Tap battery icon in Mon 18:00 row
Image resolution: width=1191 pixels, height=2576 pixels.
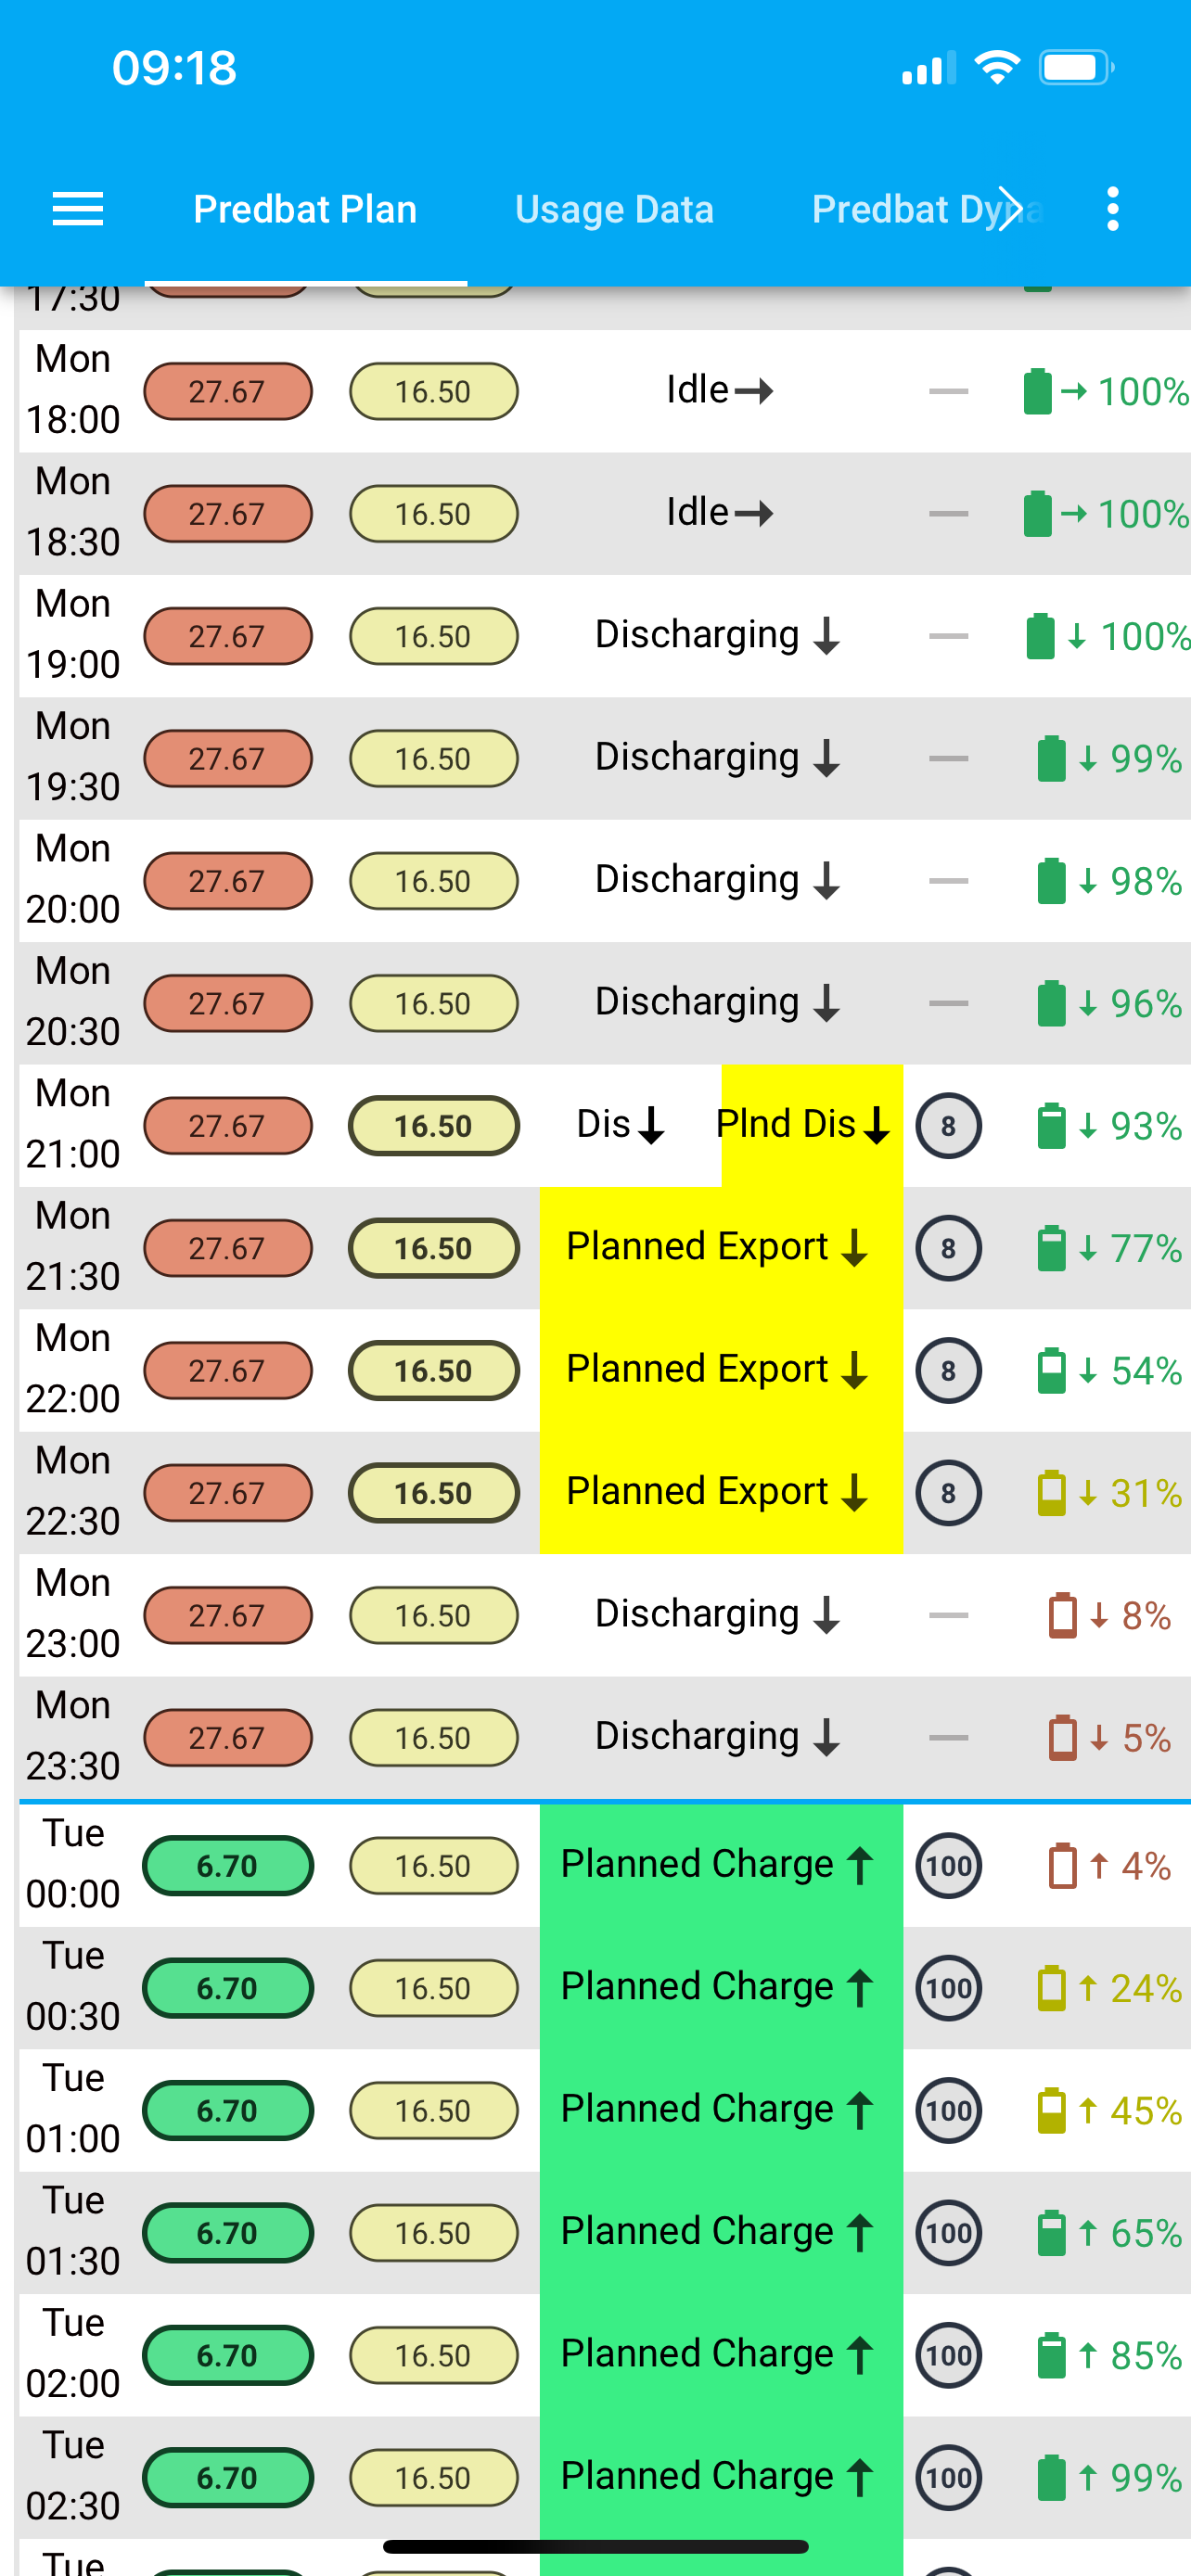coord(1037,391)
